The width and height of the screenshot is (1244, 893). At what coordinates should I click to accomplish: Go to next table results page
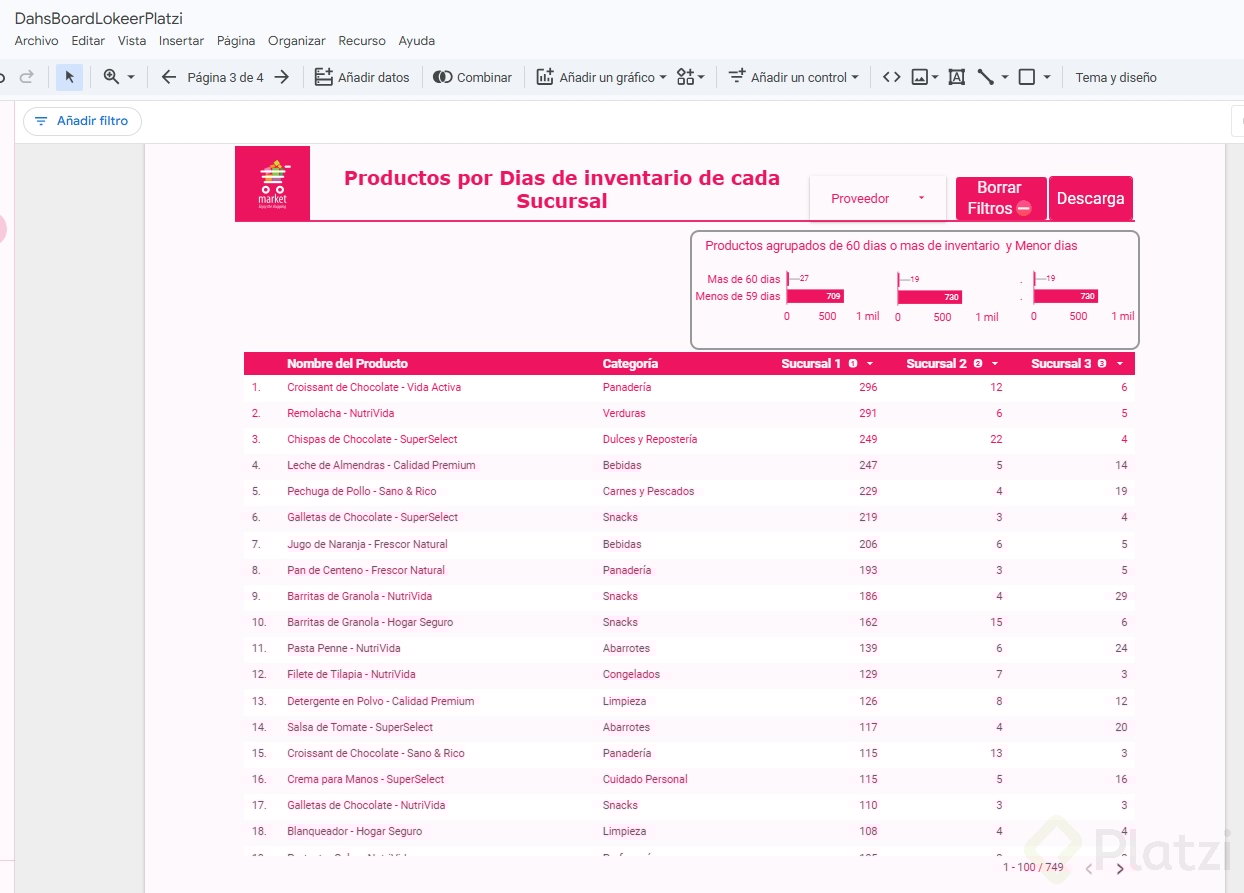pos(1120,869)
